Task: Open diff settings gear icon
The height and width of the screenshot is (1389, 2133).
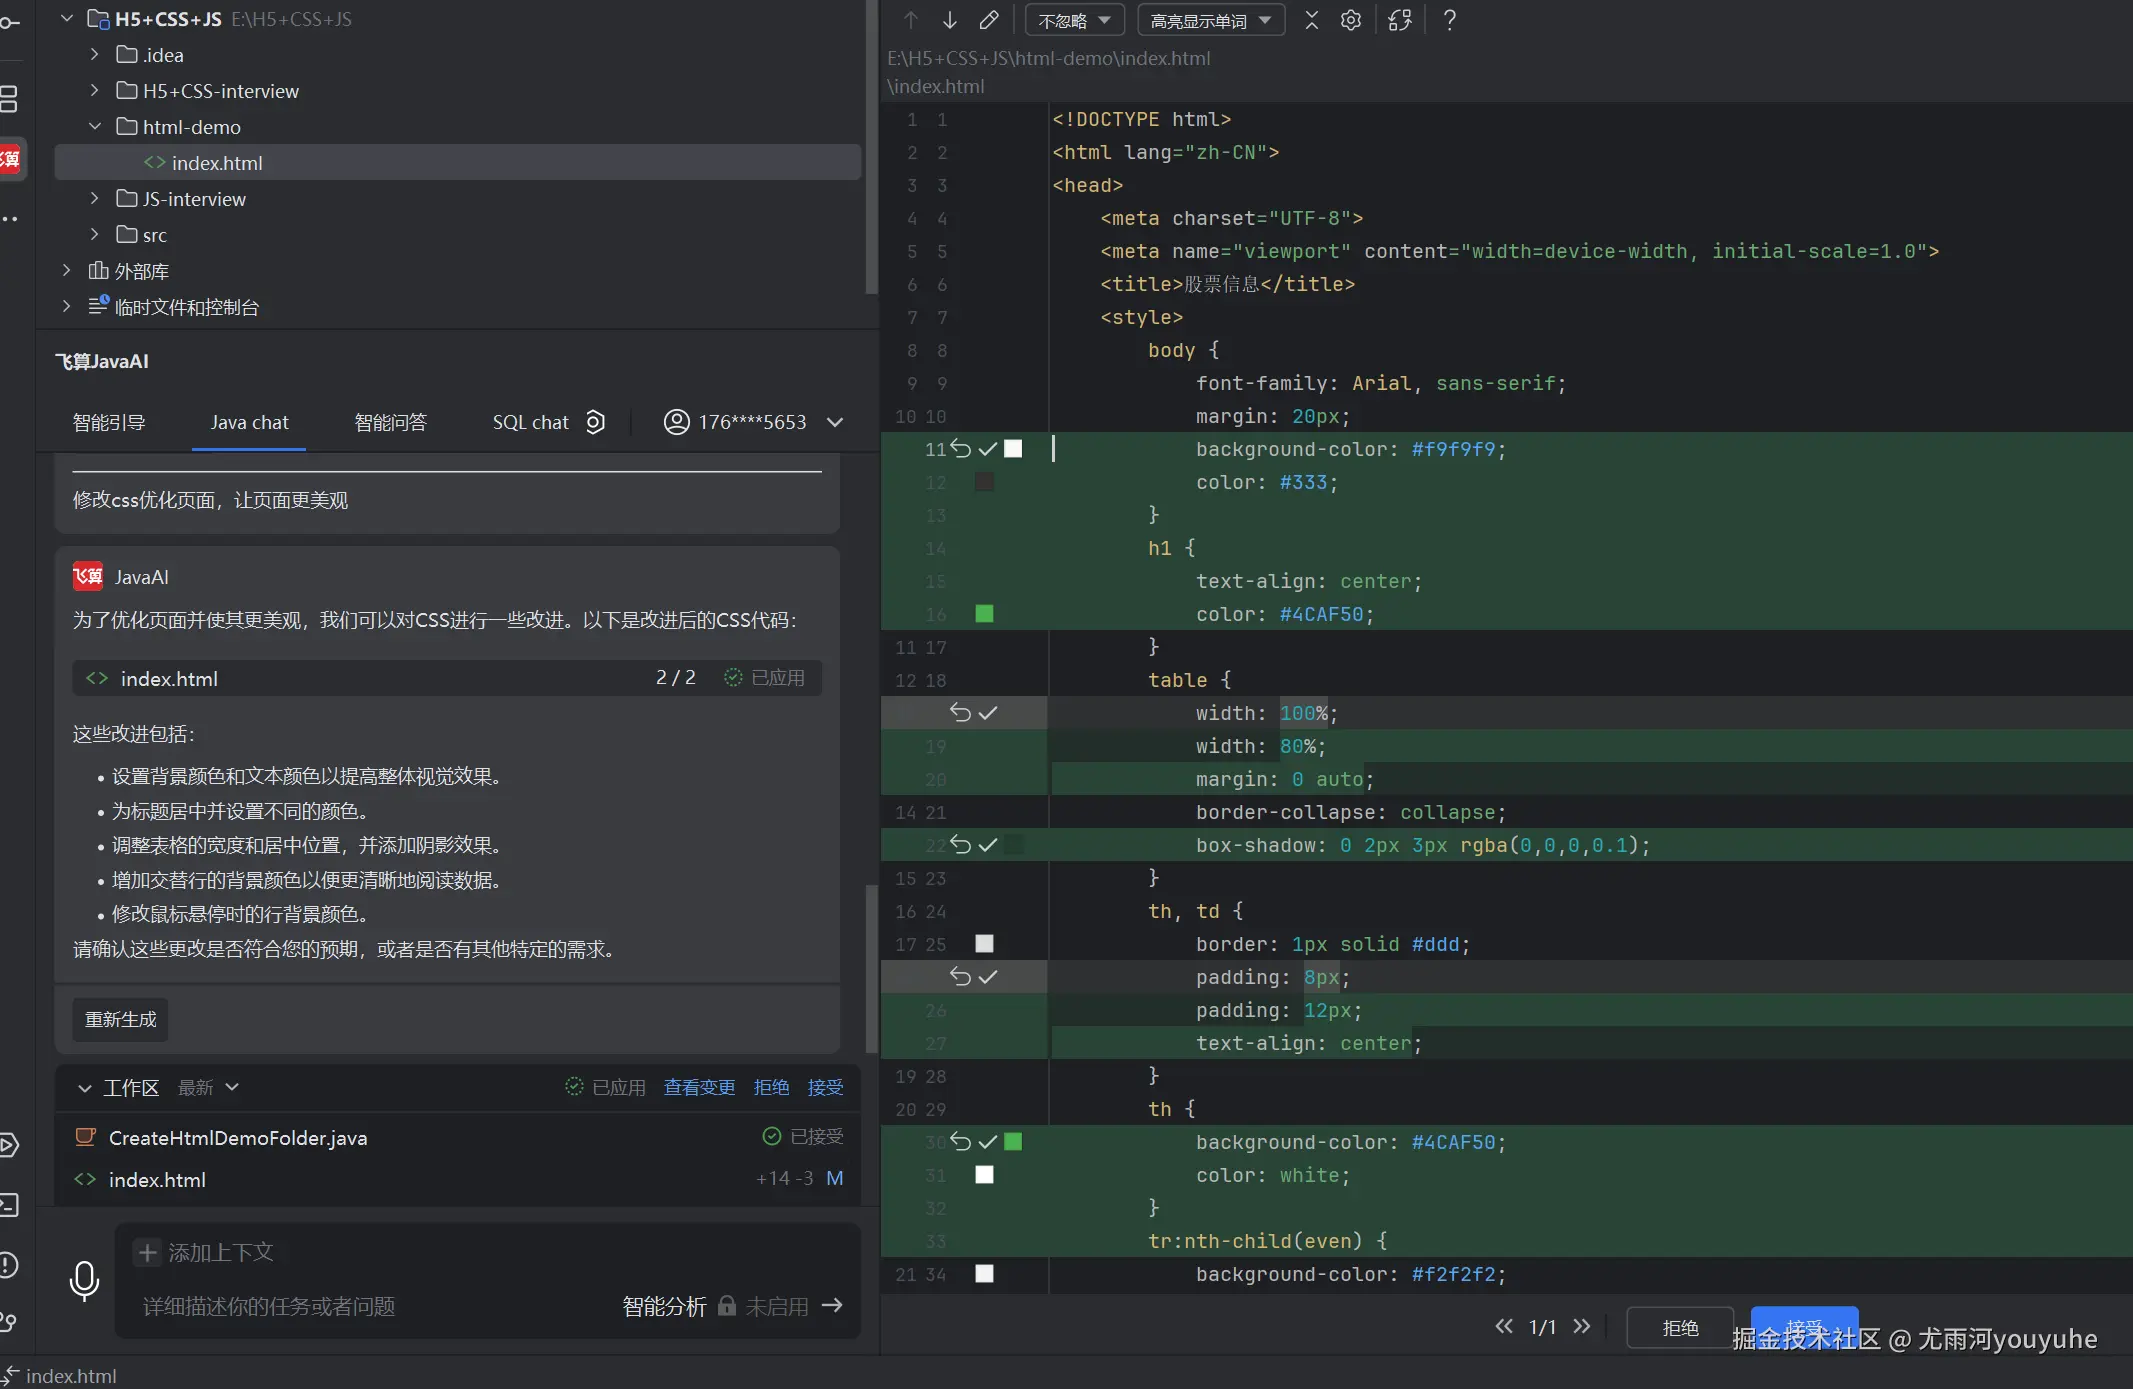Action: (1350, 20)
